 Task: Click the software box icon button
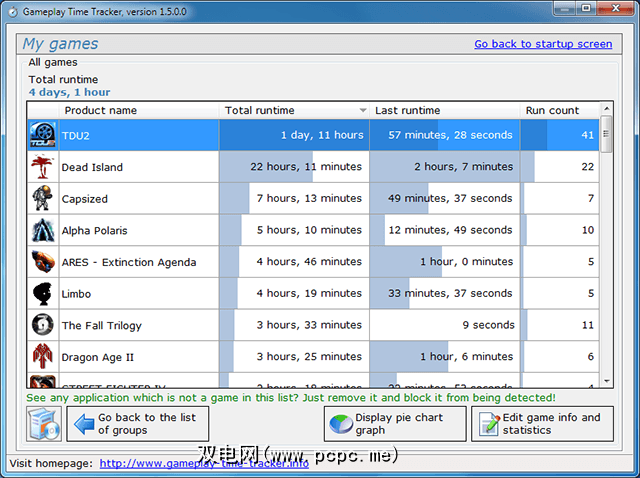click(44, 424)
